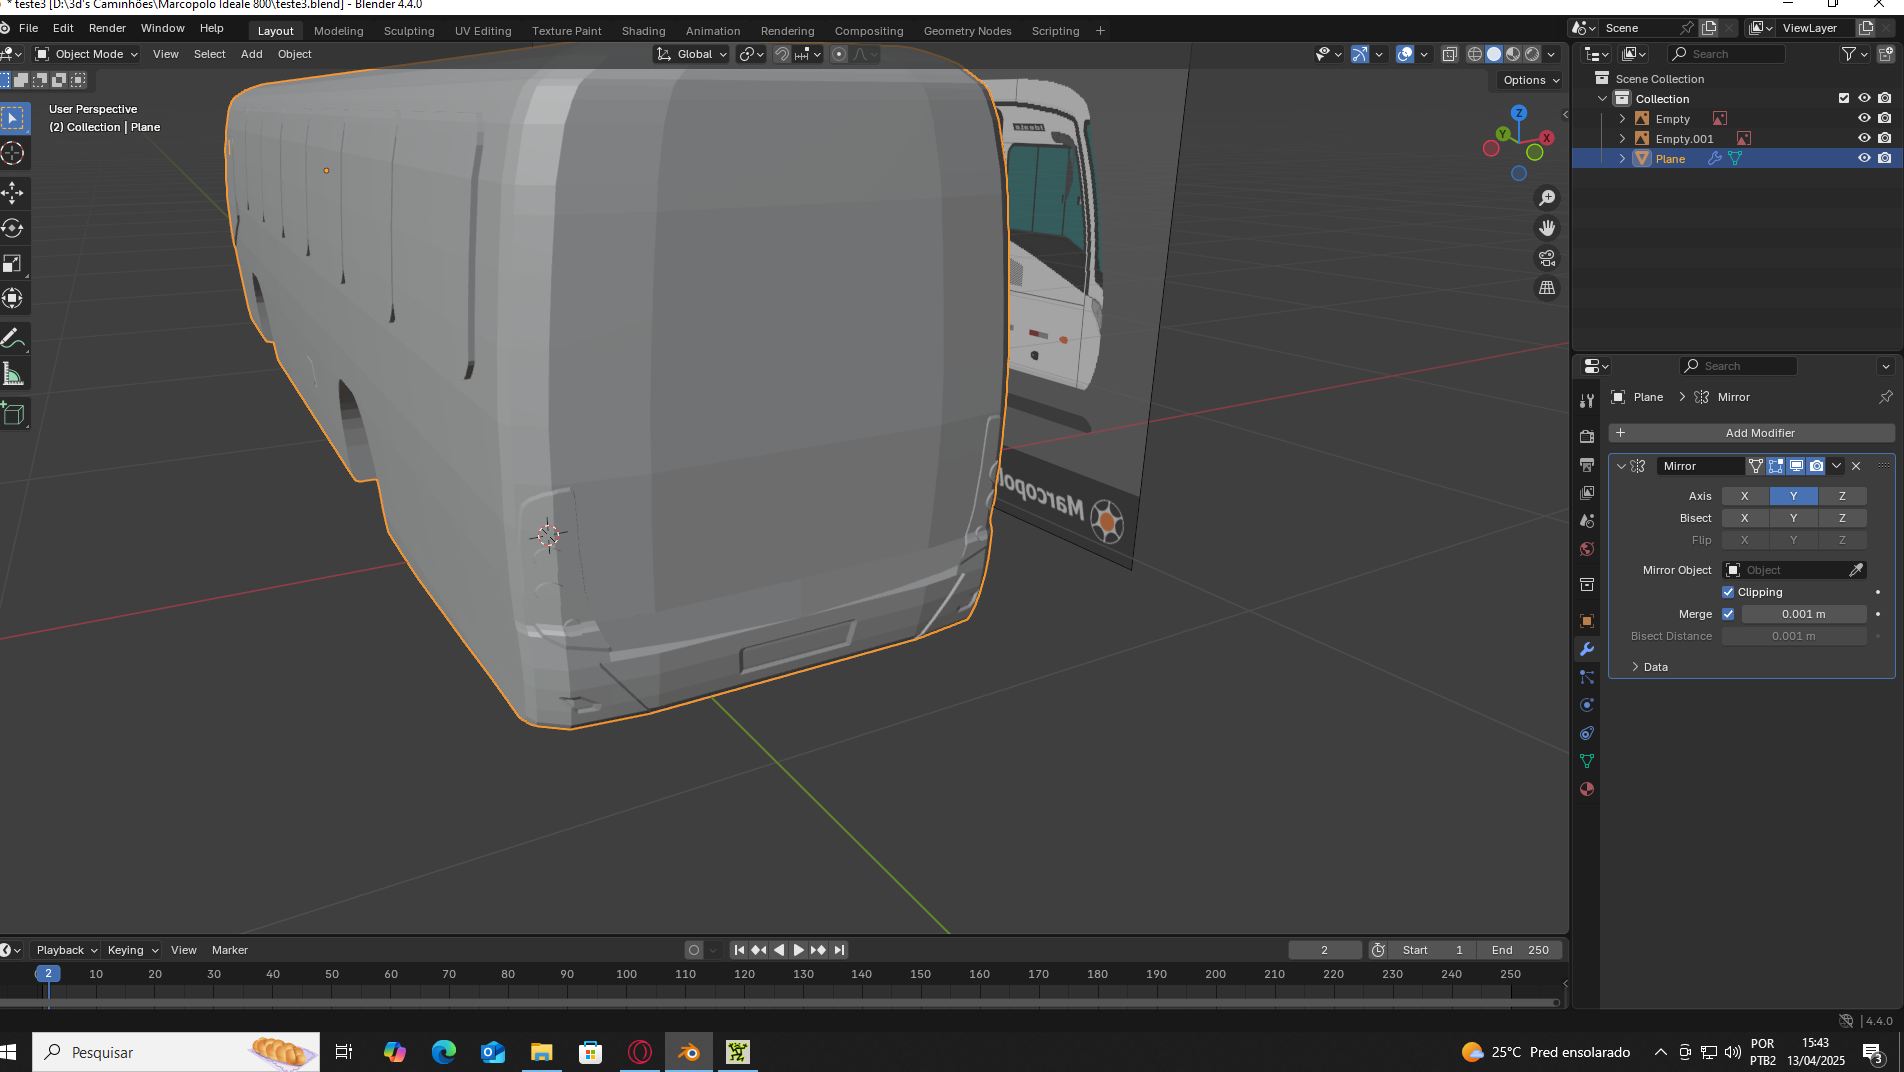The height and width of the screenshot is (1072, 1904).
Task: Open the Render menu
Action: (107, 28)
